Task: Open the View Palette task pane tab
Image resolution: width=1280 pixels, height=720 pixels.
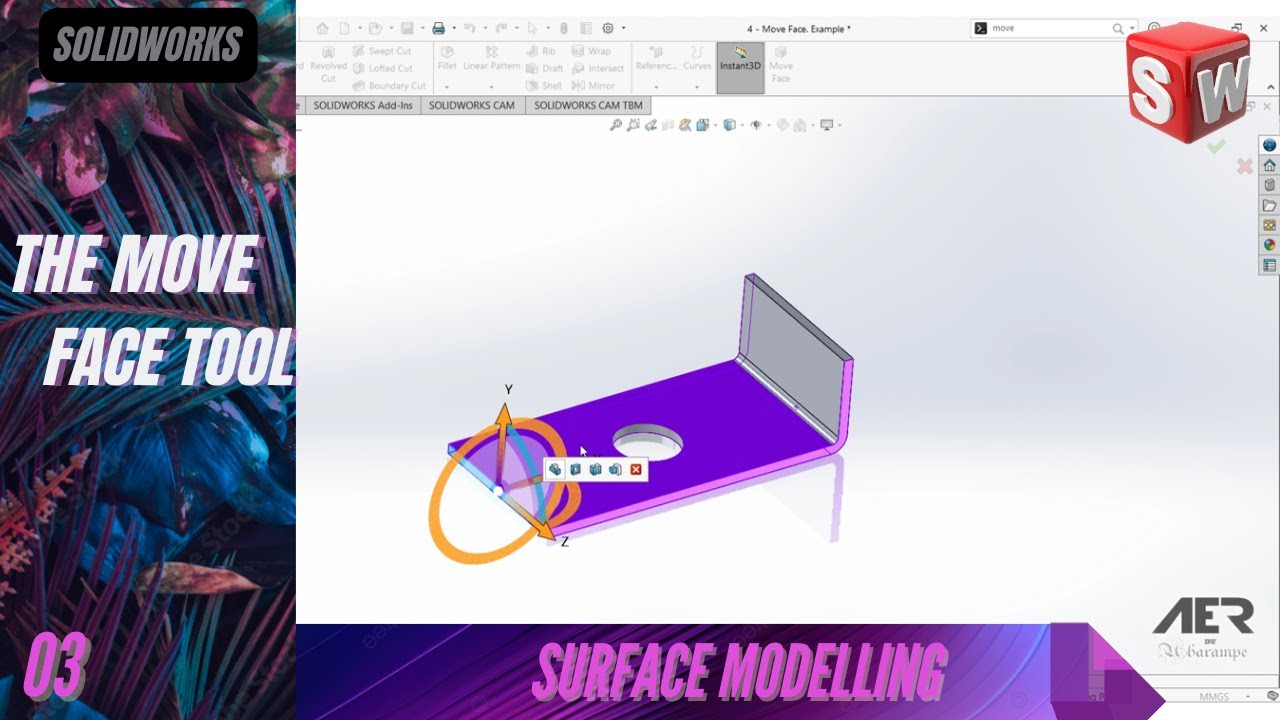Action: tap(1269, 225)
